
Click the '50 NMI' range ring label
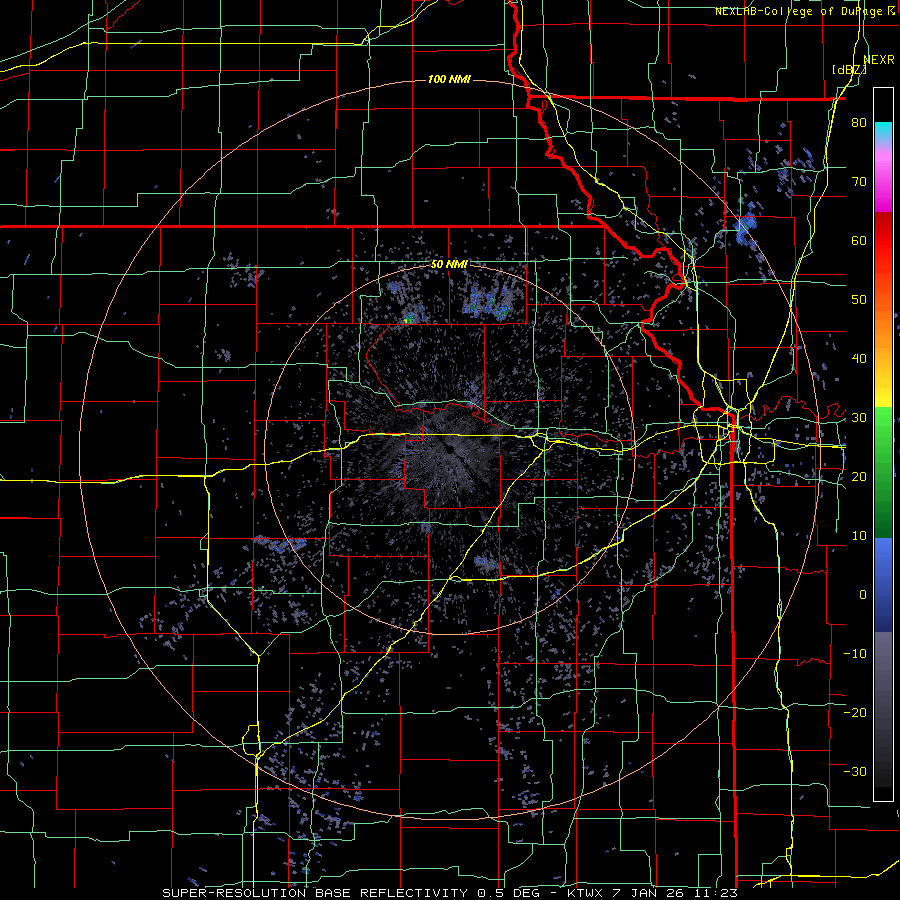tap(449, 265)
